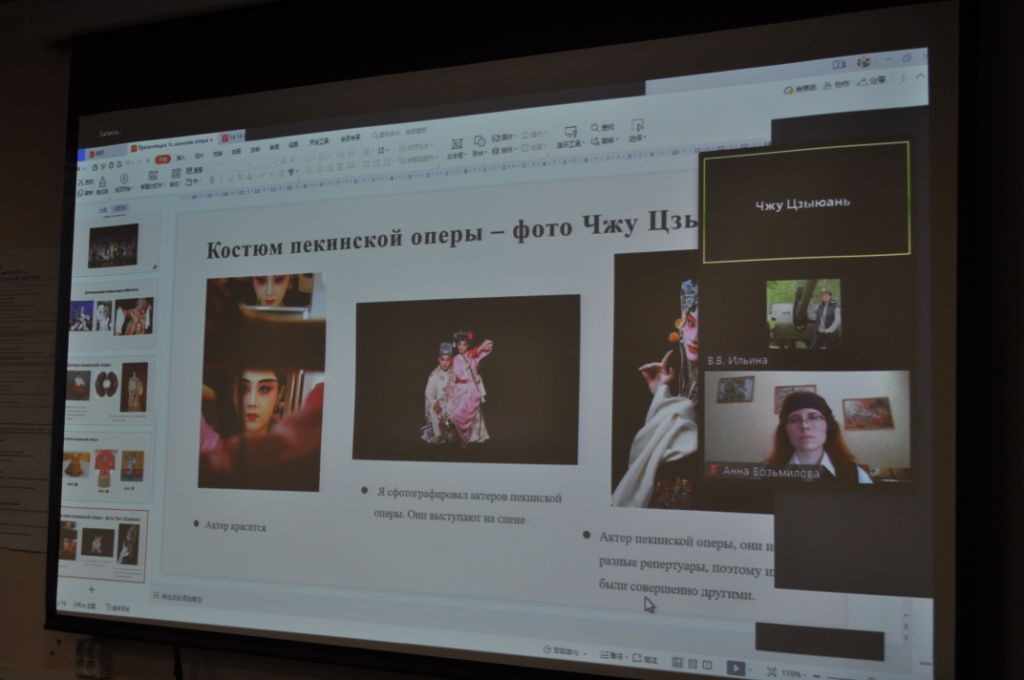Click the fit-to-window icon beside 110%
1024x680 pixels.
(x=772, y=672)
